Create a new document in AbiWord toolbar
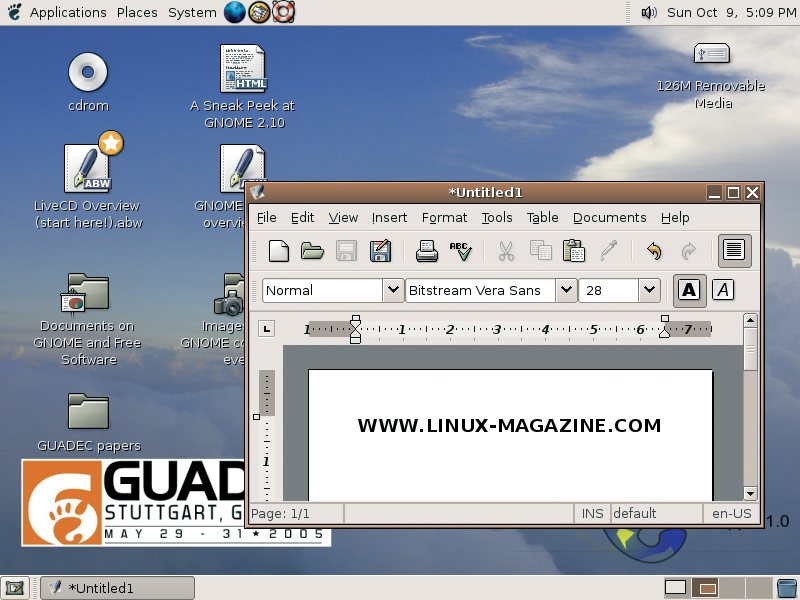 coord(279,251)
